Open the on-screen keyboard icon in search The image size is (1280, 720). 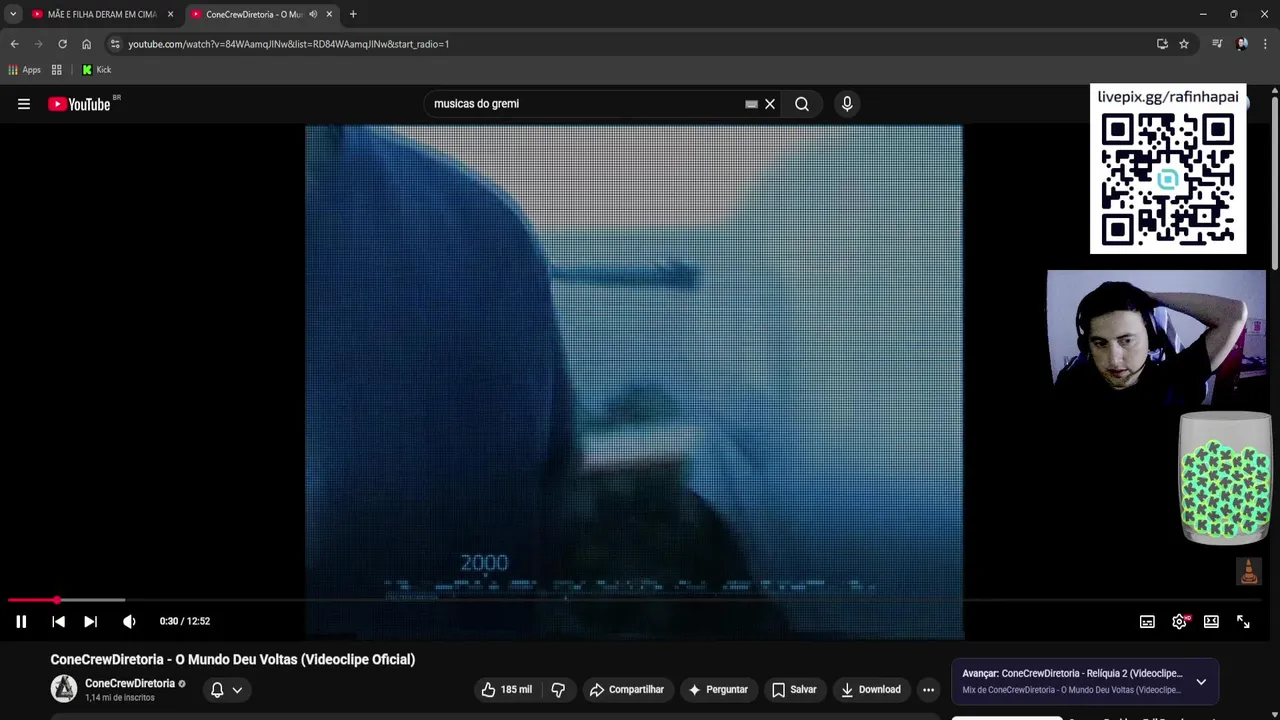[x=751, y=104]
